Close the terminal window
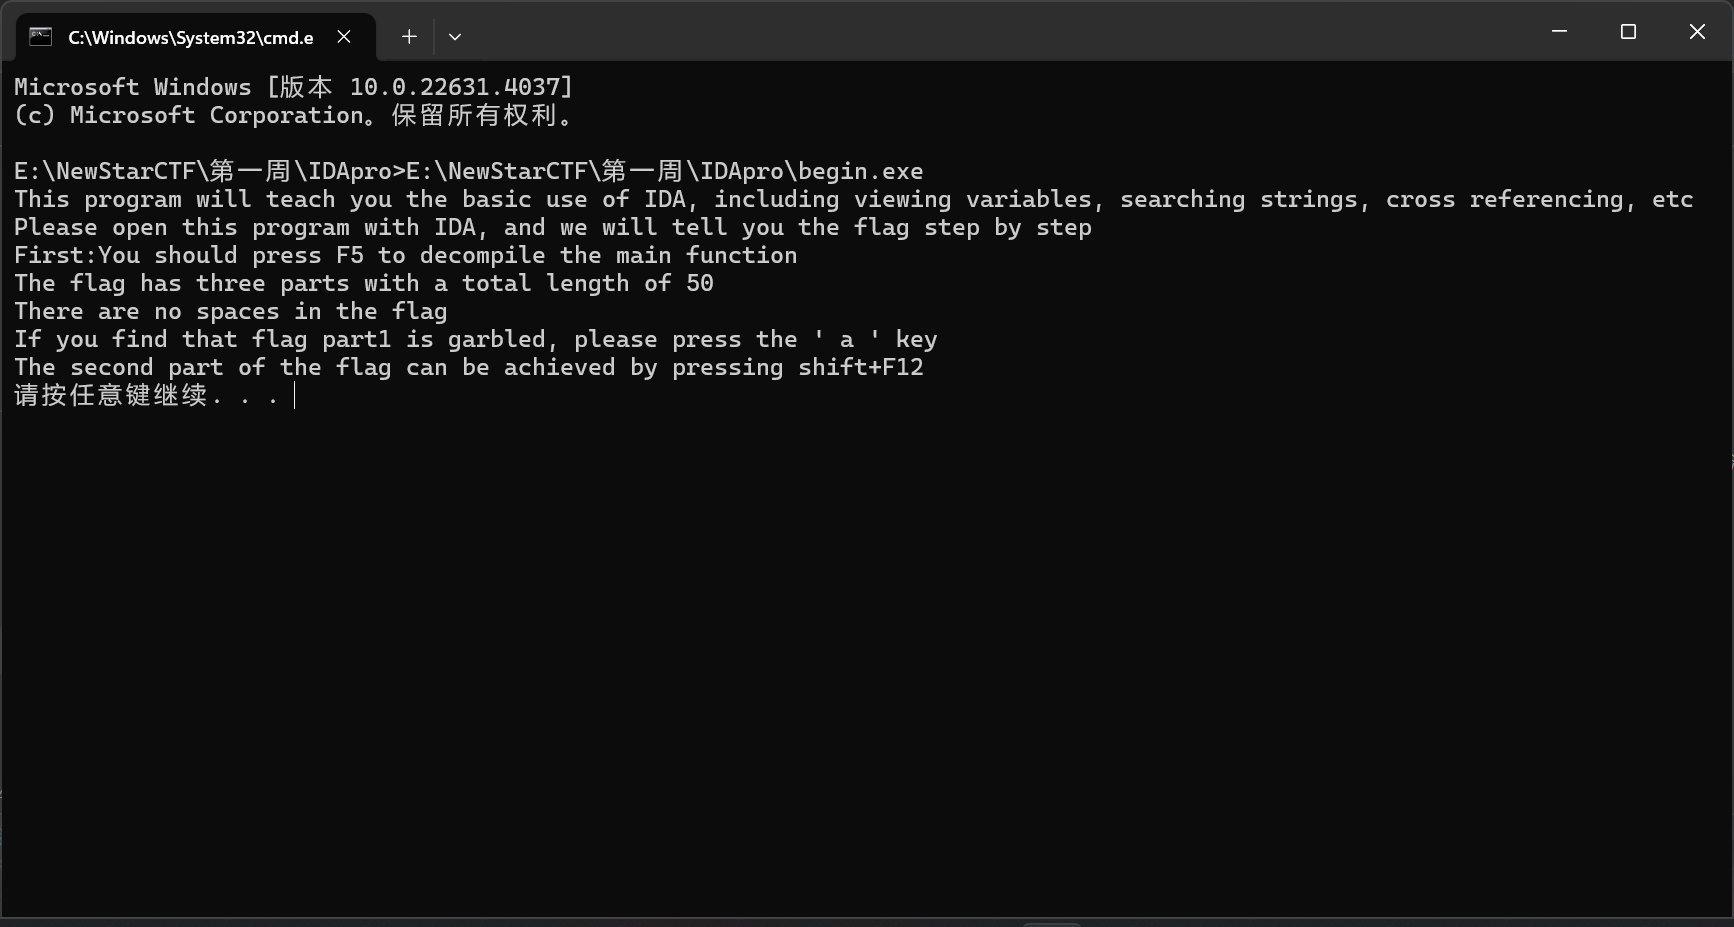Viewport: 1734px width, 927px height. point(1697,32)
